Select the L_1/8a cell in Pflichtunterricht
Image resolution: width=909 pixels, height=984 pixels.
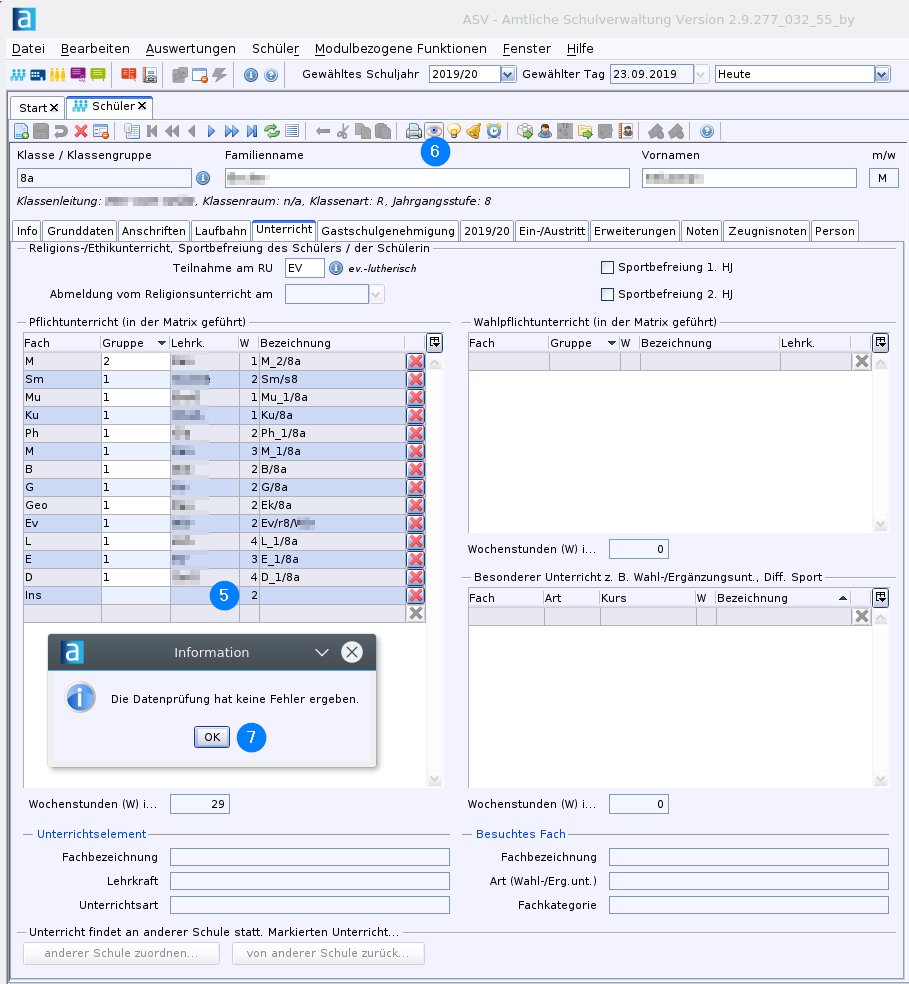[x=332, y=542]
